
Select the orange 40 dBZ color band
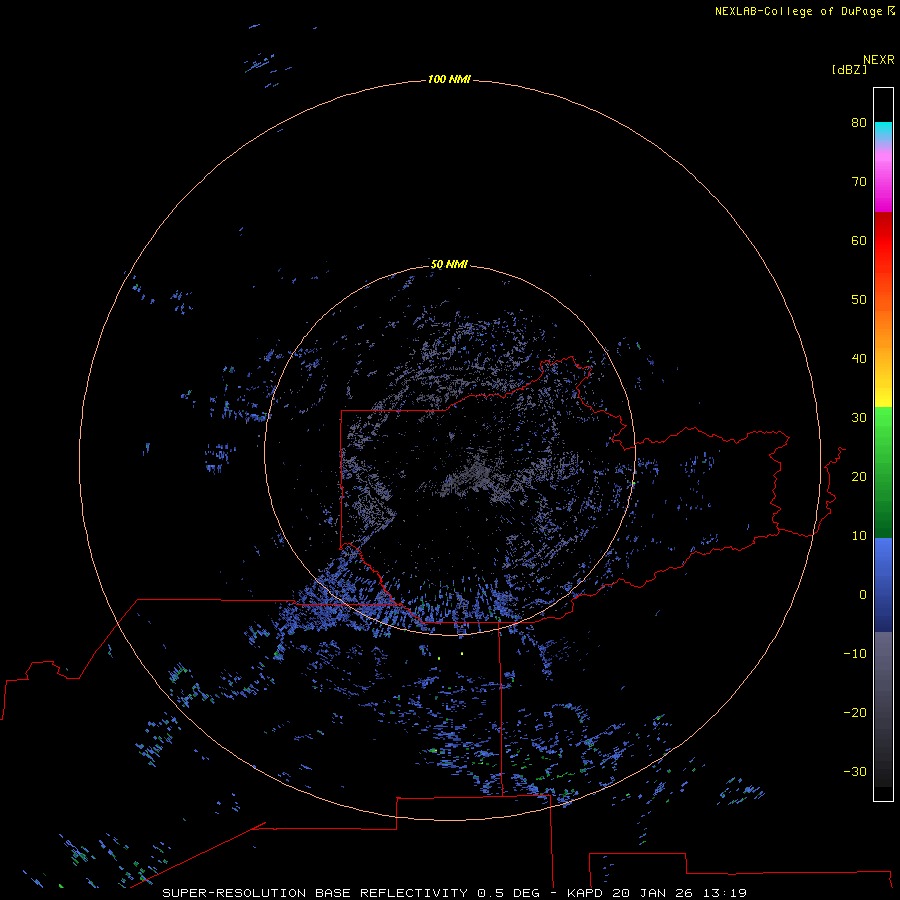(883, 358)
